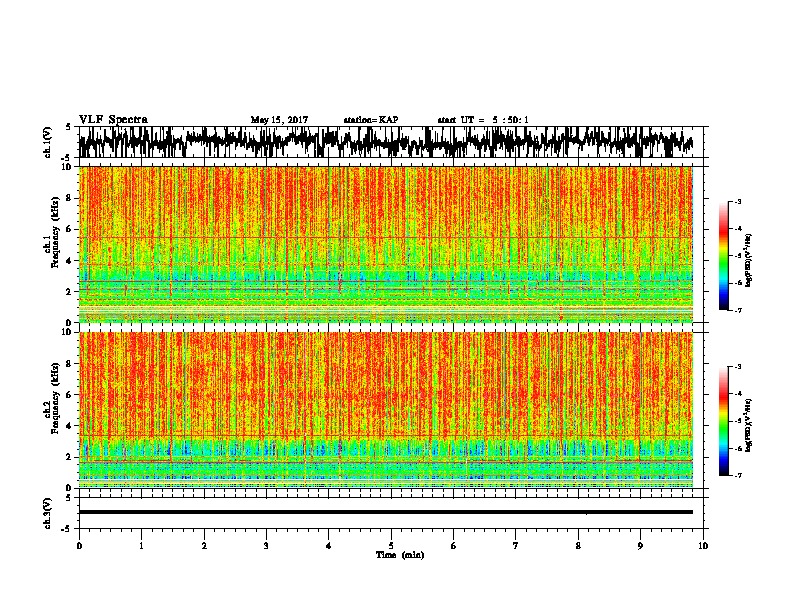Click the ch.2 spectrogram panel
The height and width of the screenshot is (612, 792).
coord(385,410)
